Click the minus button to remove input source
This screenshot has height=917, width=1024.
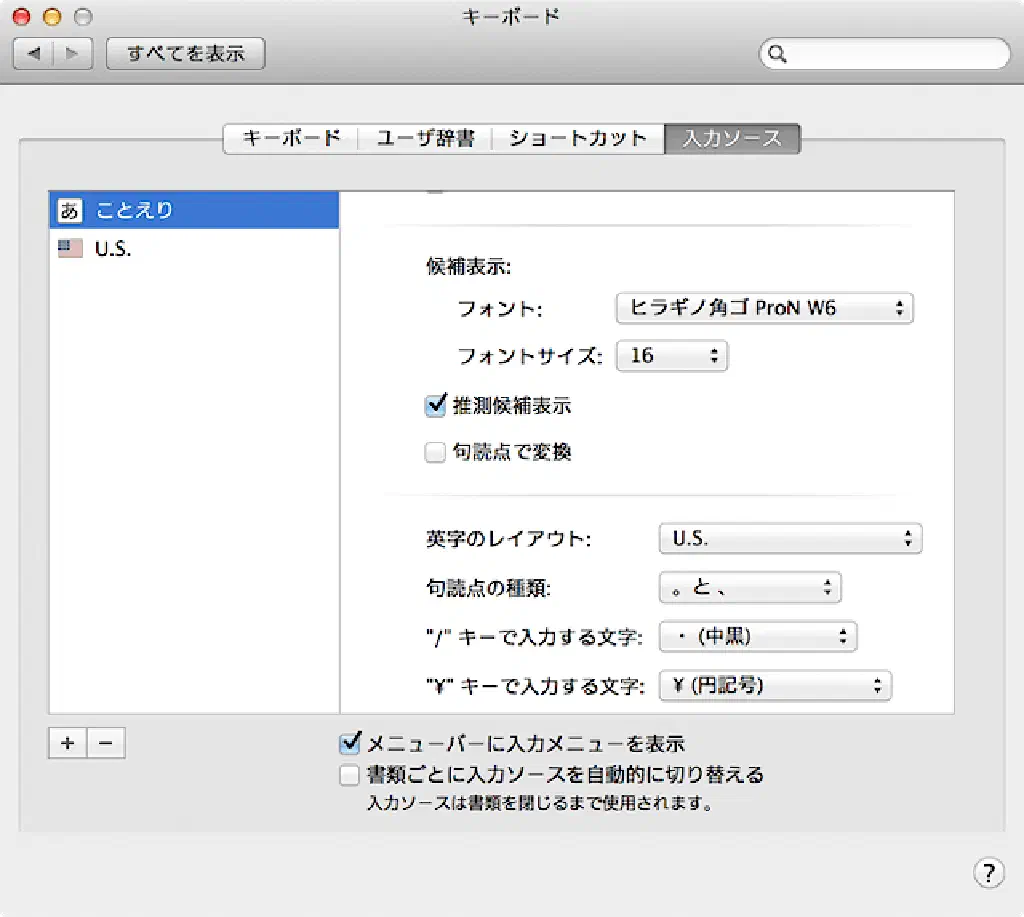click(x=106, y=743)
